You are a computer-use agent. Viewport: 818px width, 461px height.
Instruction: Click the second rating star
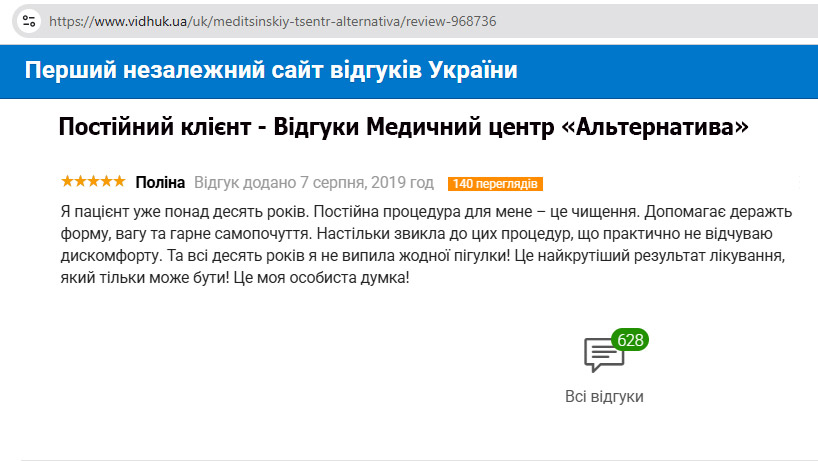pos(80,182)
